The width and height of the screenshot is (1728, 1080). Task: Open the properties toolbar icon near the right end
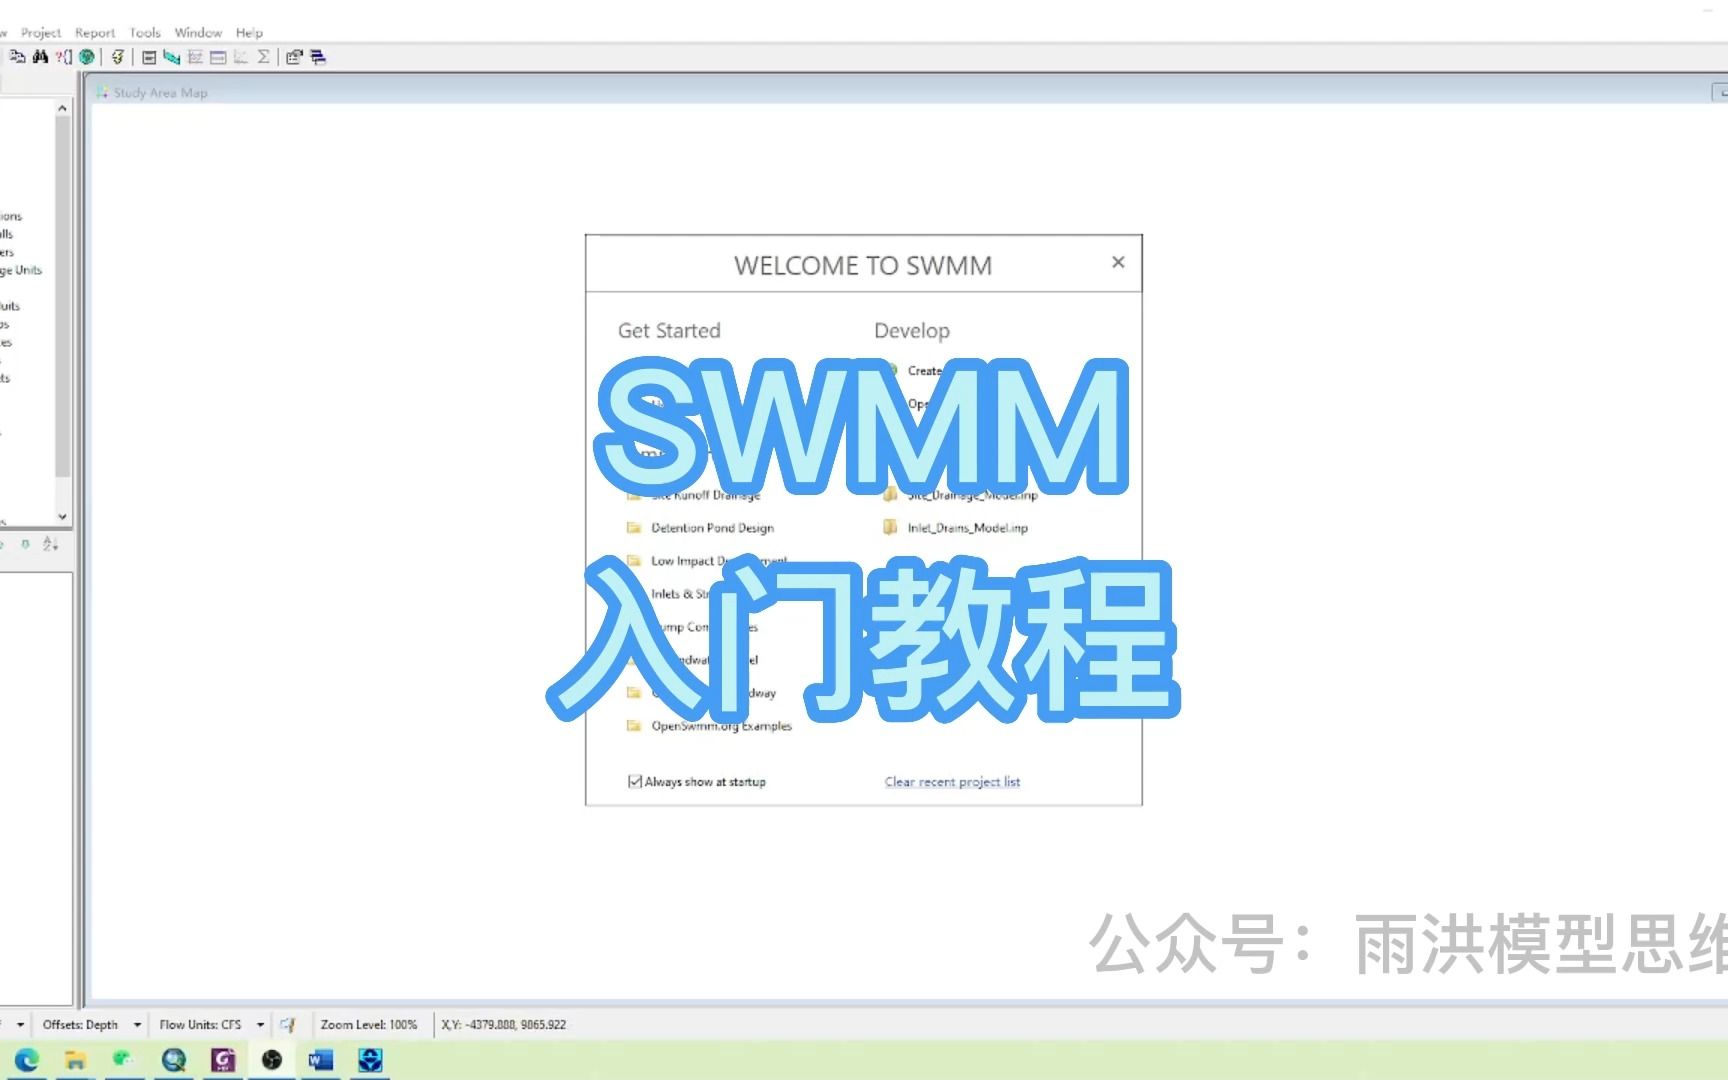click(x=294, y=57)
